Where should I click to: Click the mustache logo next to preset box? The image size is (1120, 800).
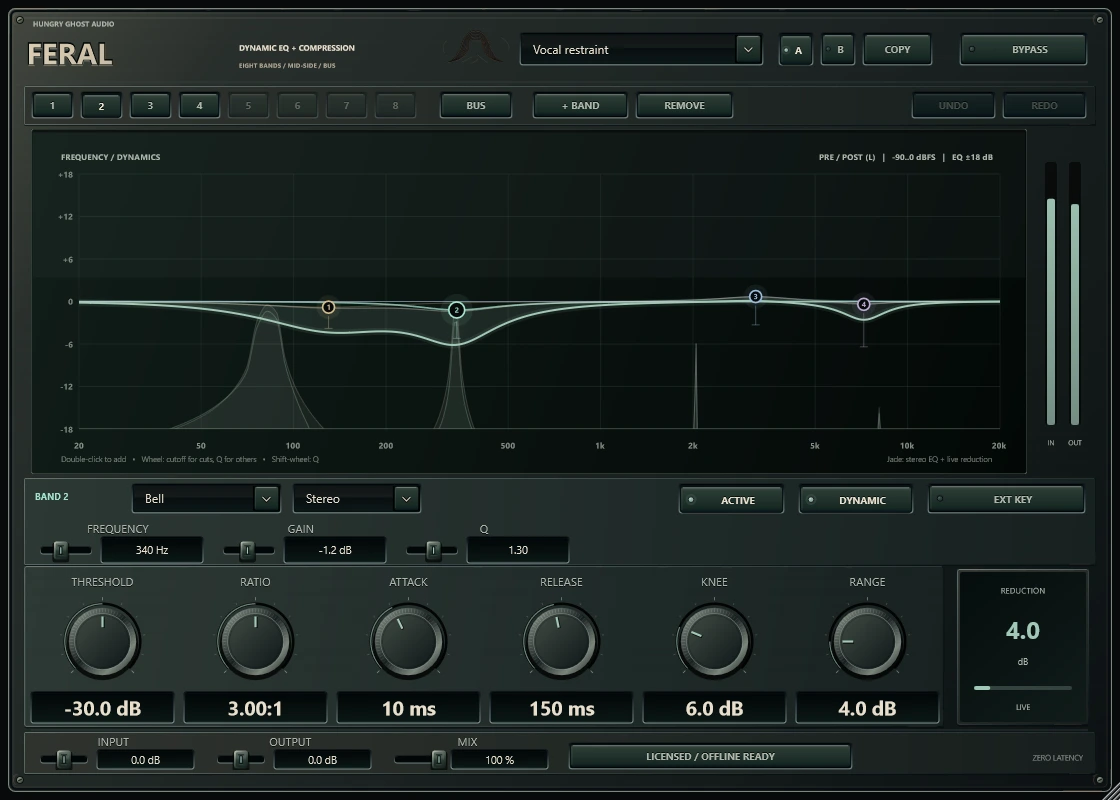click(476, 48)
